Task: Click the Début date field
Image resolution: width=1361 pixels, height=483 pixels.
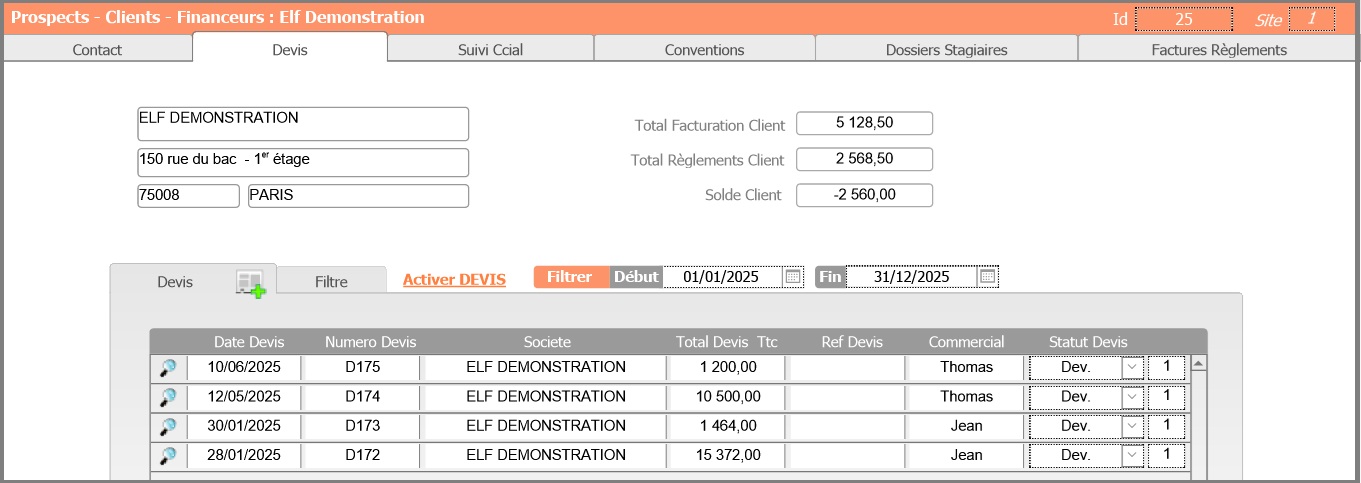Action: click(x=721, y=277)
